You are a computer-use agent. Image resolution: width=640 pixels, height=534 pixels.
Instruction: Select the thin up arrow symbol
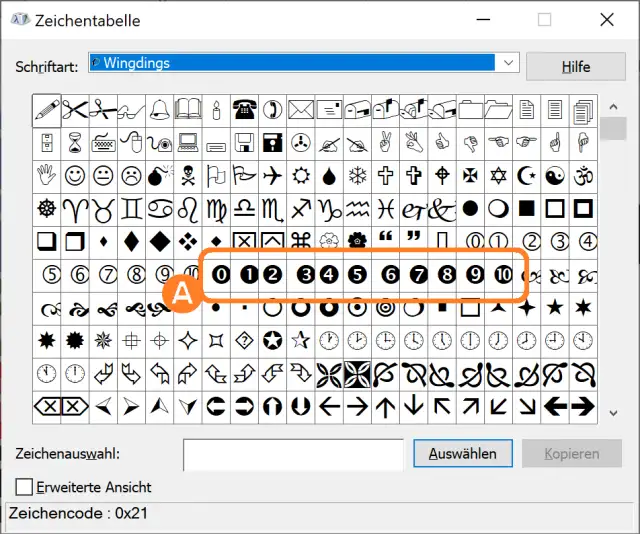click(386, 407)
